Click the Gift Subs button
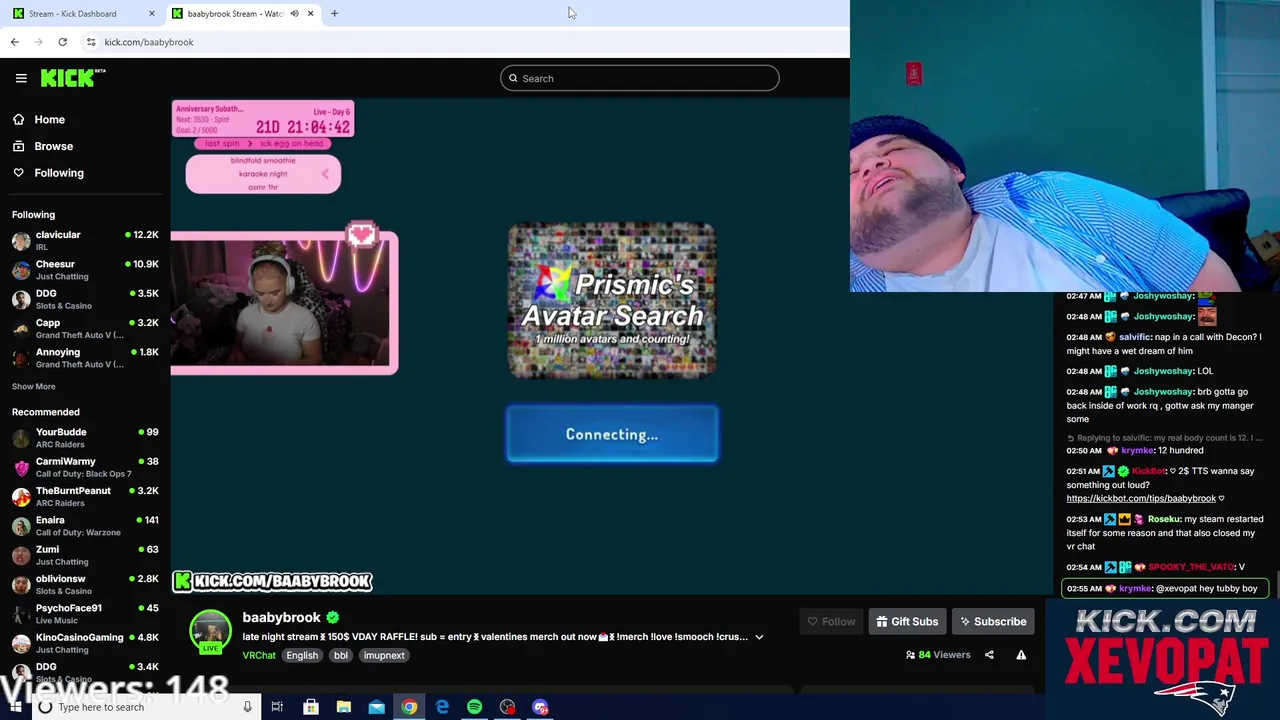 (907, 622)
